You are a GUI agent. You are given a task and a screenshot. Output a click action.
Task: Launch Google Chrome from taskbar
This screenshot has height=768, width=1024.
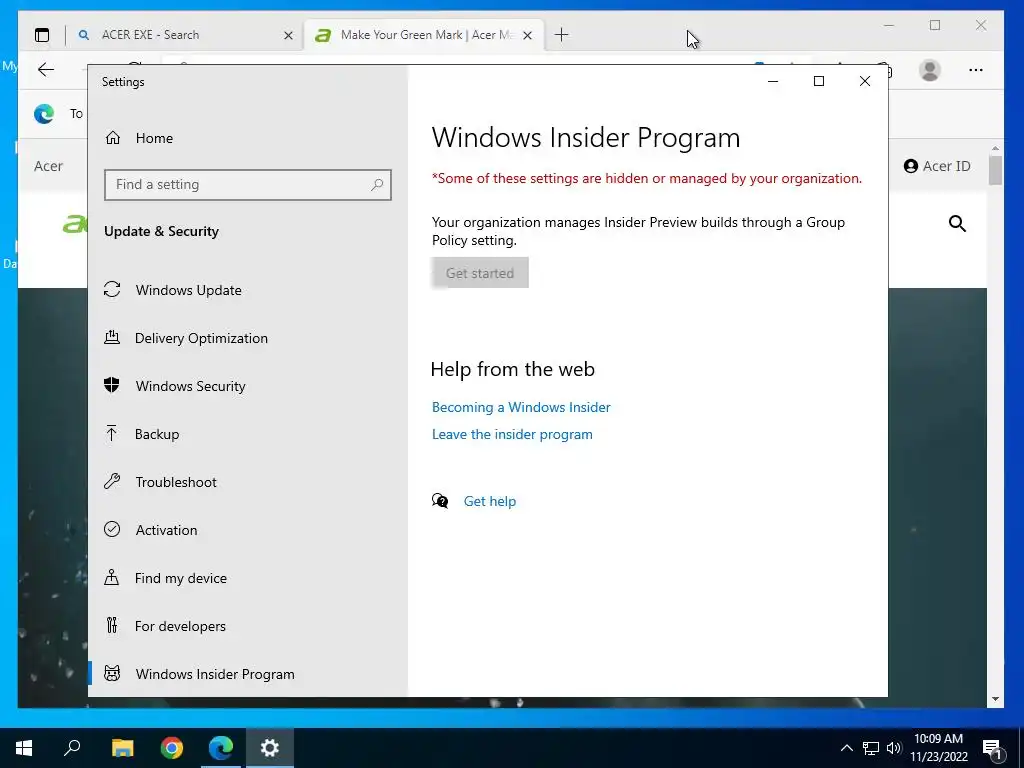(x=172, y=748)
